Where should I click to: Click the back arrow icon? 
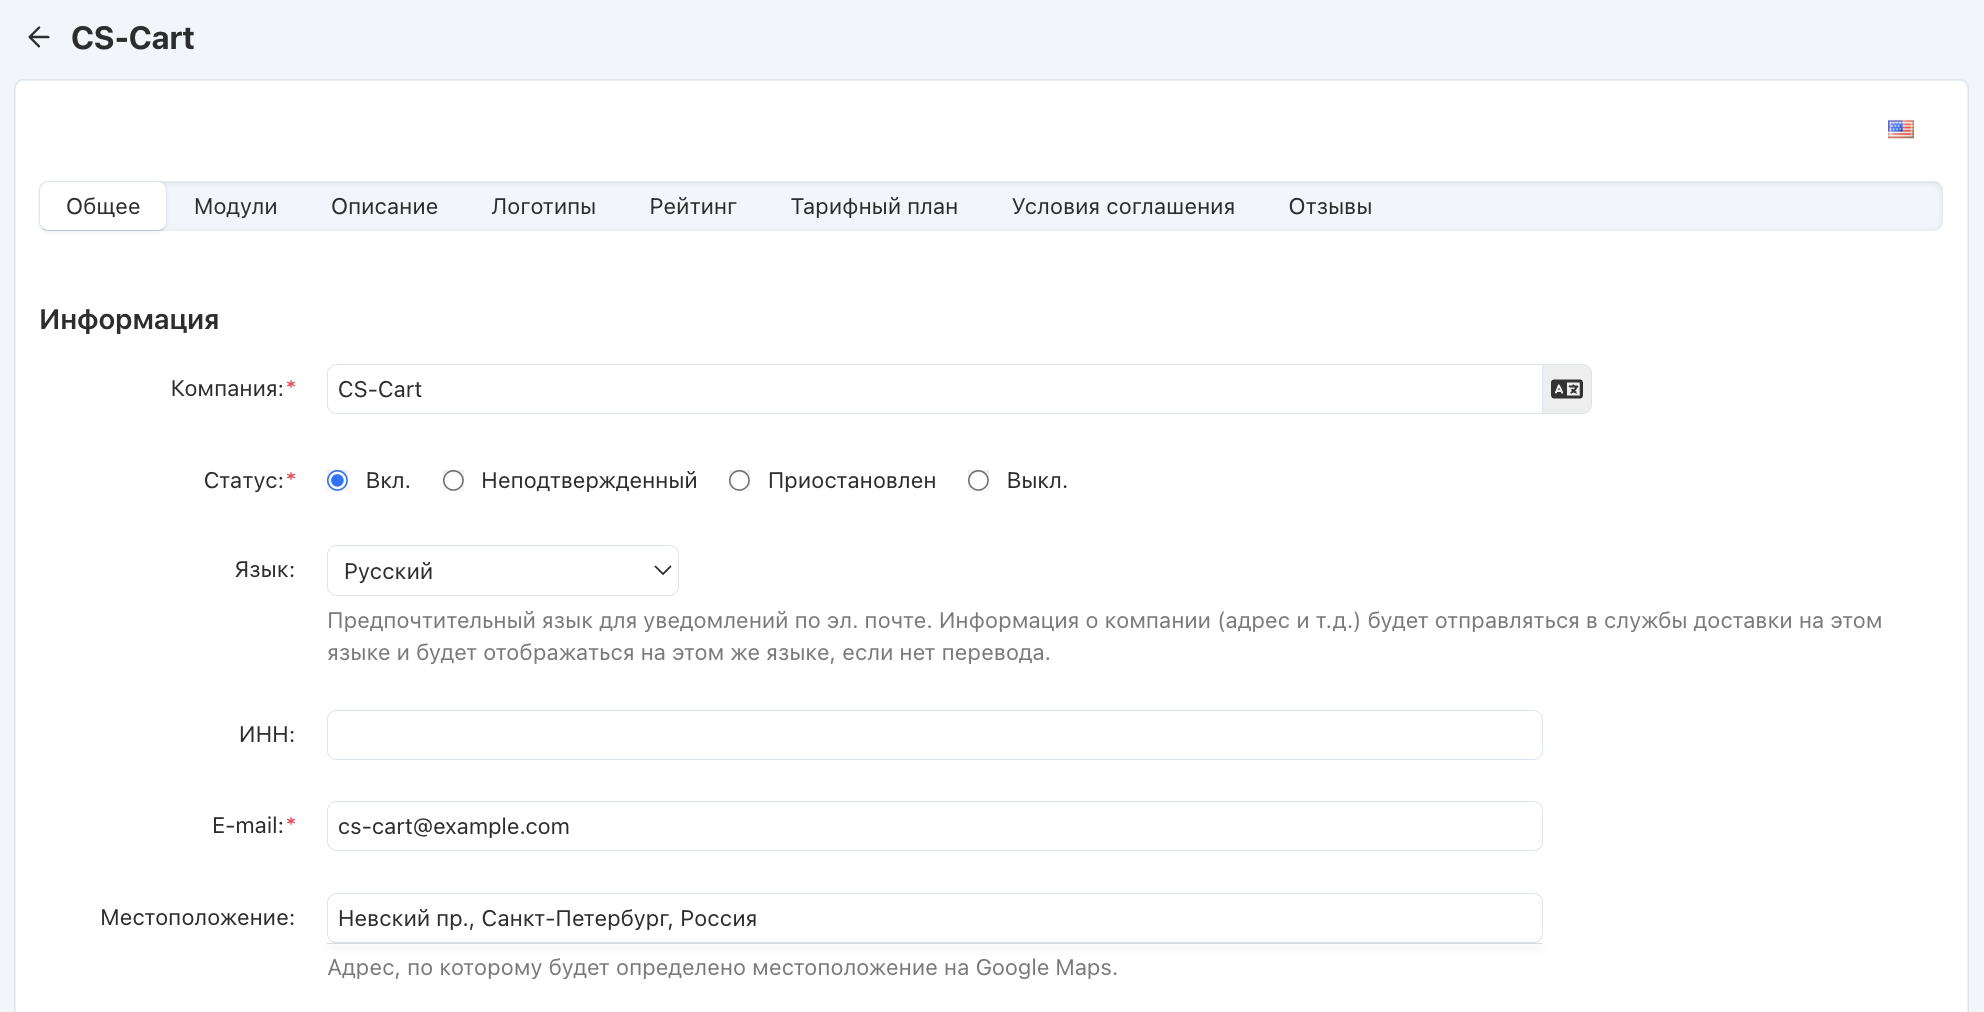point(39,38)
